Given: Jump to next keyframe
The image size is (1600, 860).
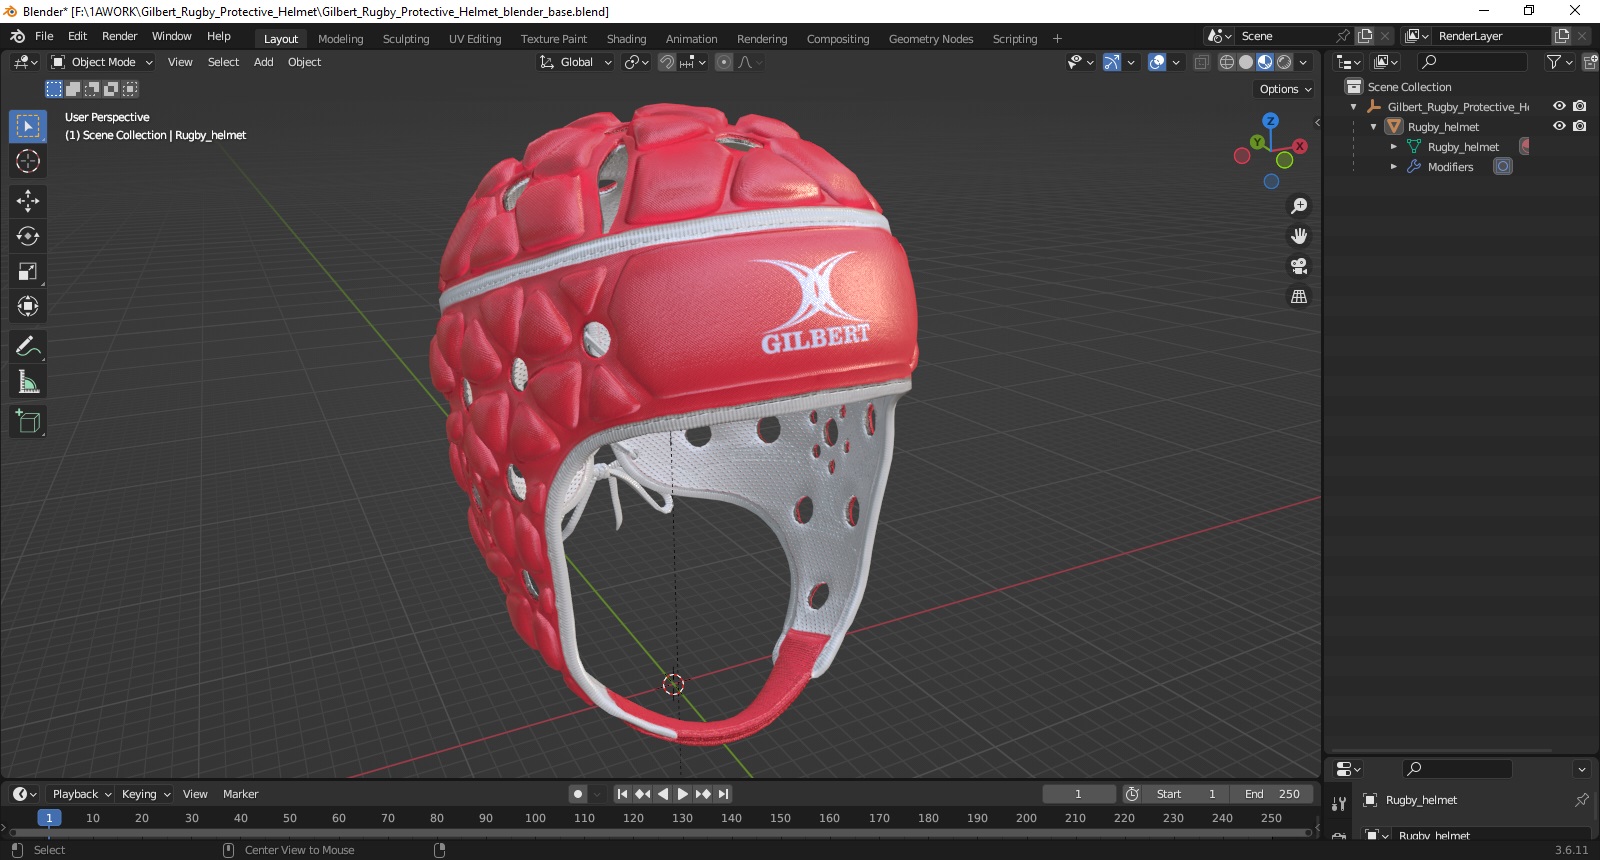Looking at the screenshot, I should tap(703, 794).
